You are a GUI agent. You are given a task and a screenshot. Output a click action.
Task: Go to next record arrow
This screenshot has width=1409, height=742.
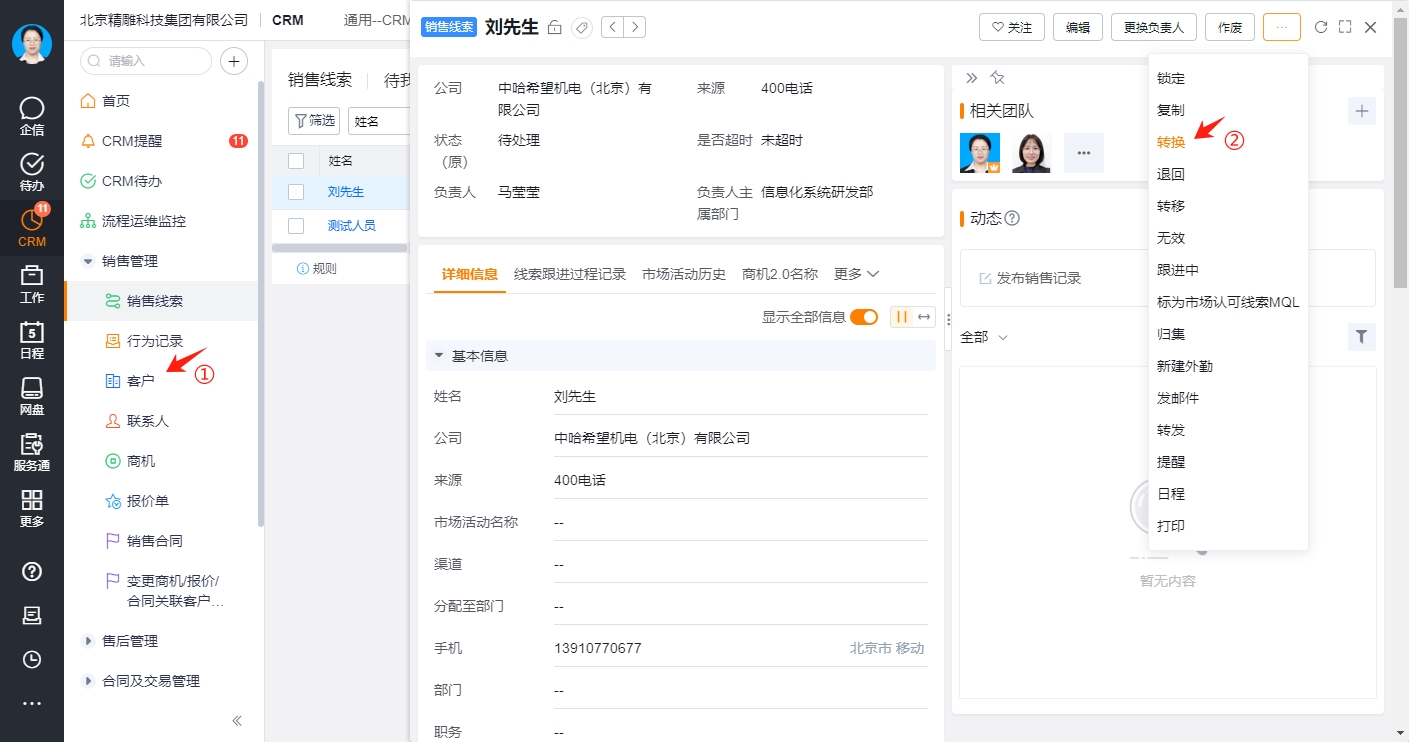coord(634,27)
